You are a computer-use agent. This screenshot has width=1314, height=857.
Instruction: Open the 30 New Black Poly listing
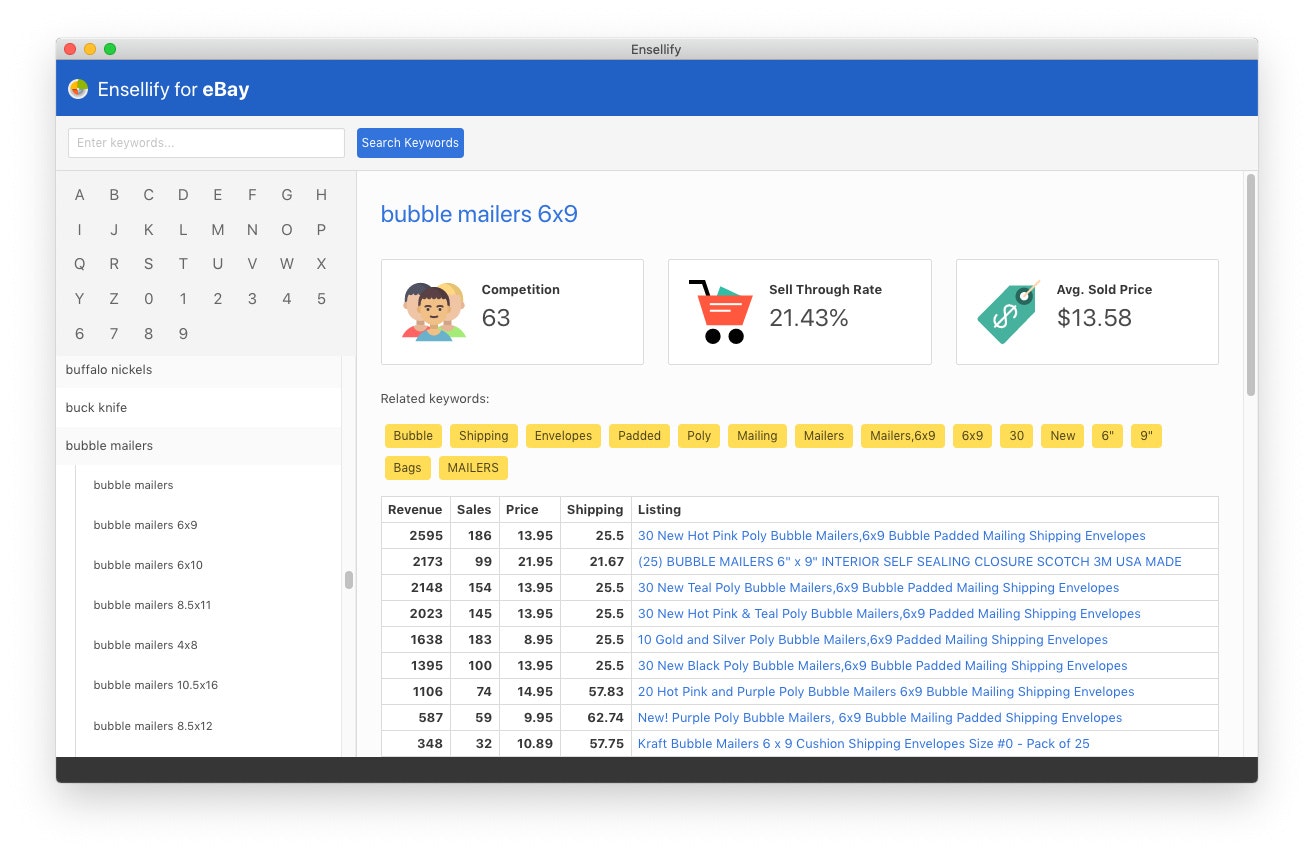[x=883, y=666]
